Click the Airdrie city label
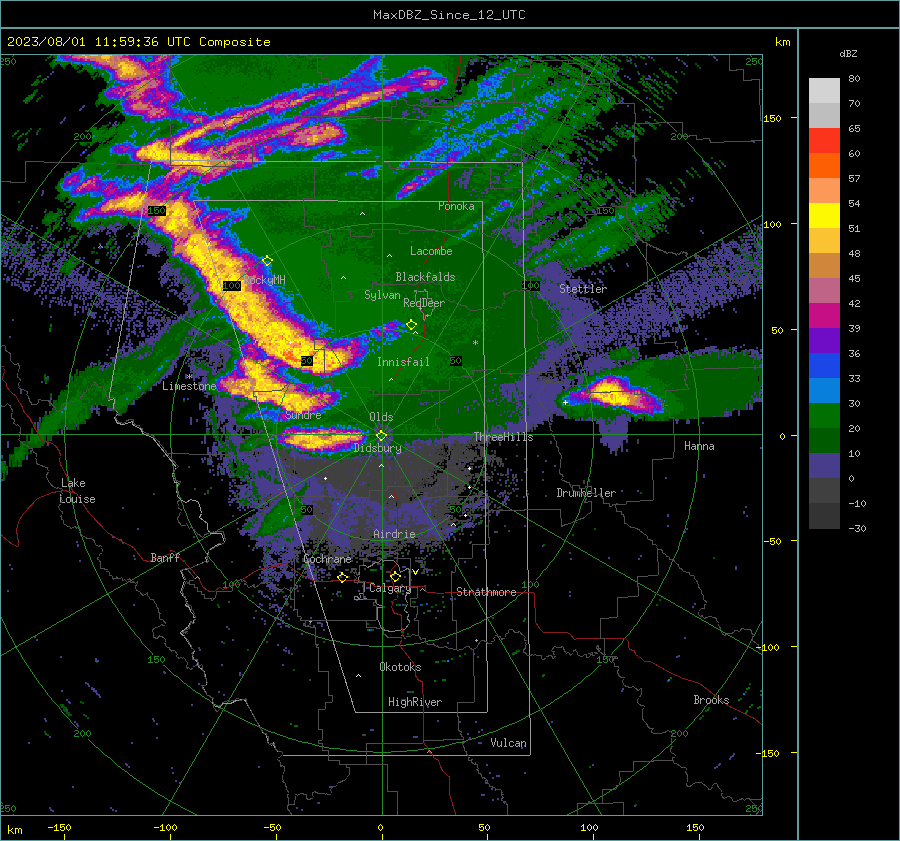Viewport: 900px width, 841px height. [x=394, y=534]
